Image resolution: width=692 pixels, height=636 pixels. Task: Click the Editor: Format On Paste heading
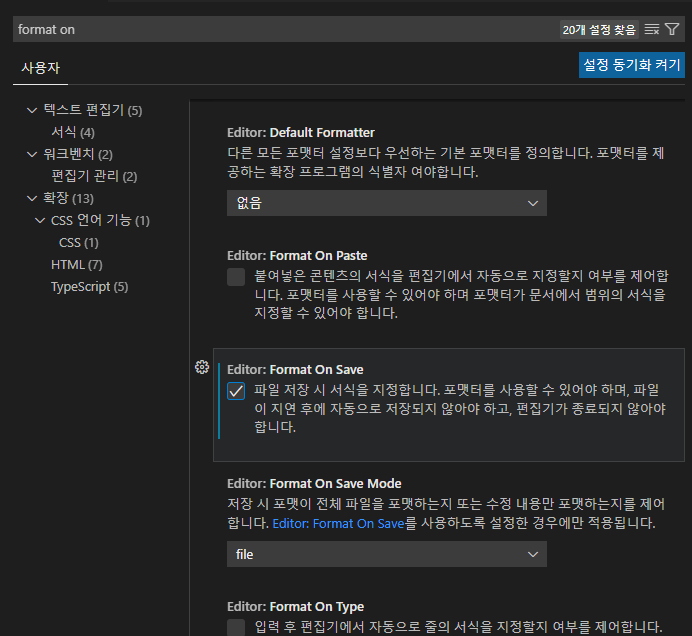[297, 256]
